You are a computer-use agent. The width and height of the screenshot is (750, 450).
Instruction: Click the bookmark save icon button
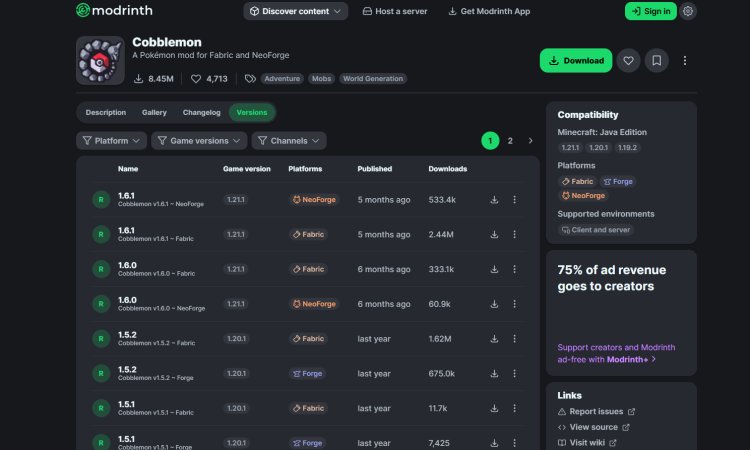(656, 60)
